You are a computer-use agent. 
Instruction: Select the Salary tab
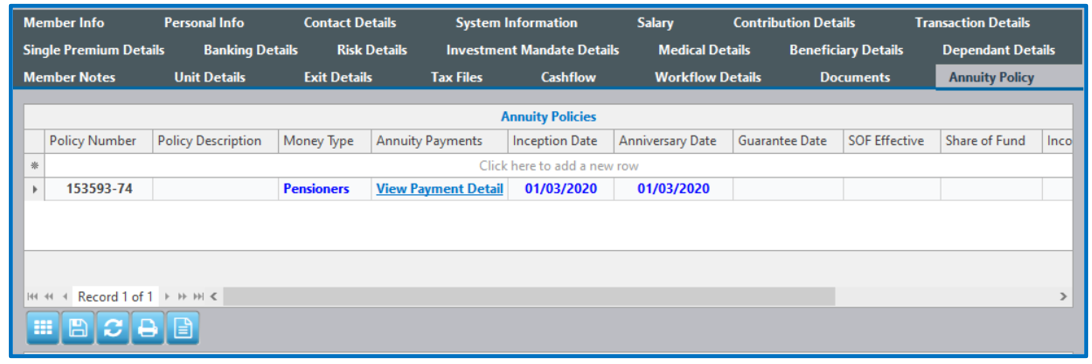655,23
